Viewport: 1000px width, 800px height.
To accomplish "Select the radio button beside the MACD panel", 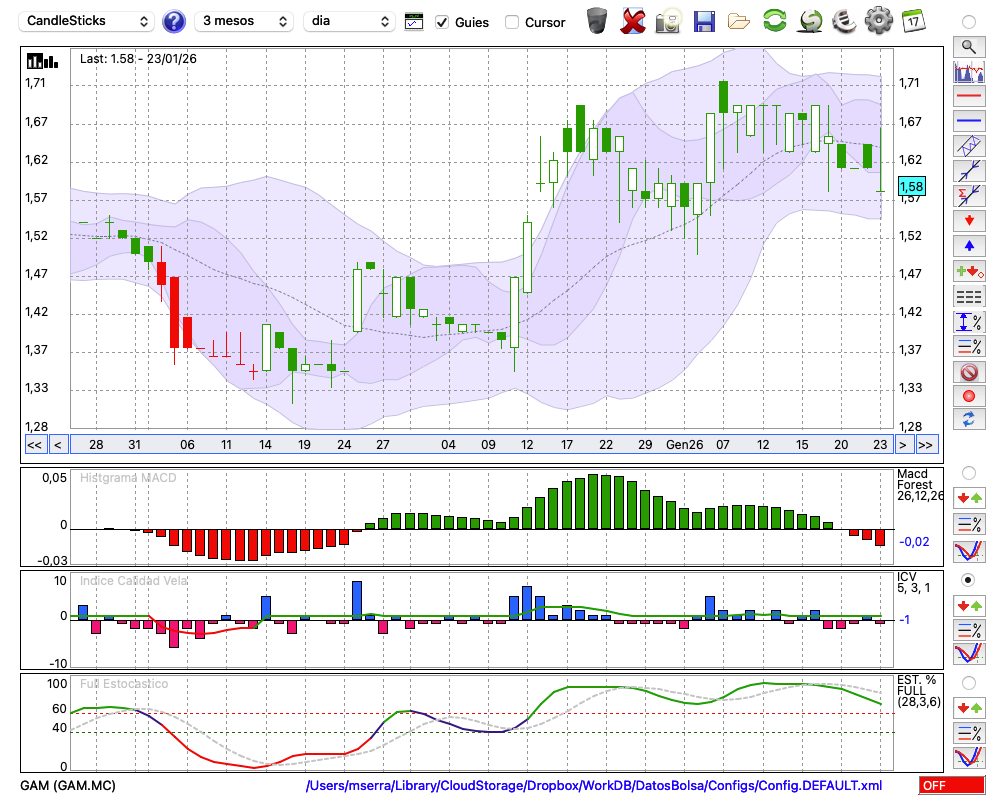I will 968,472.
